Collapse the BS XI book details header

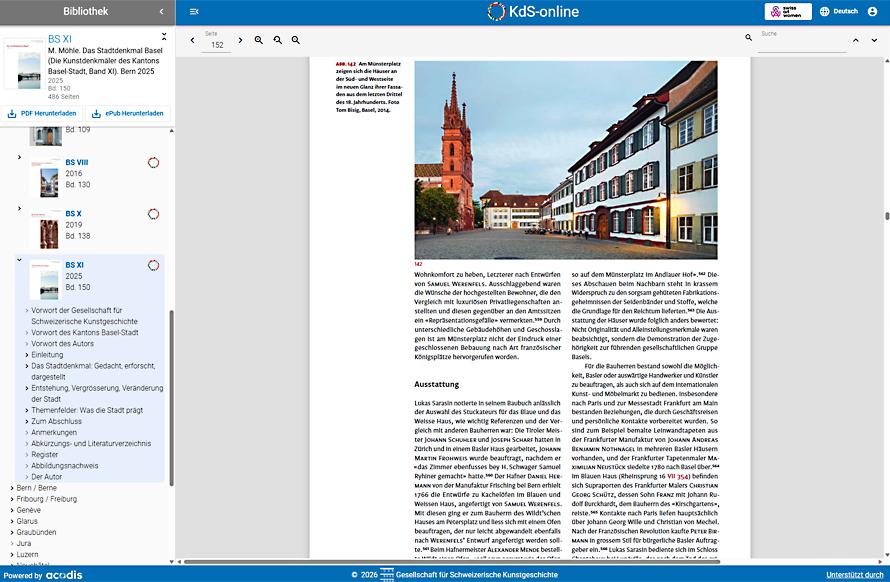pyautogui.click(x=164, y=37)
